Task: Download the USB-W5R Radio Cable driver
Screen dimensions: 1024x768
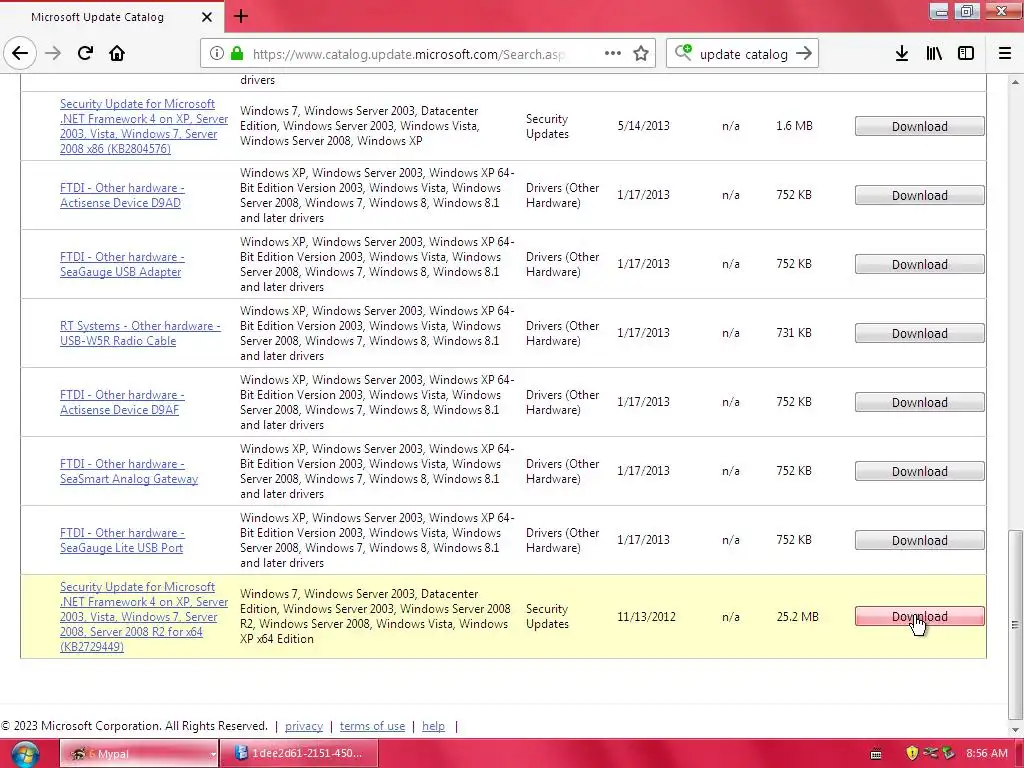Action: pyautogui.click(x=920, y=333)
